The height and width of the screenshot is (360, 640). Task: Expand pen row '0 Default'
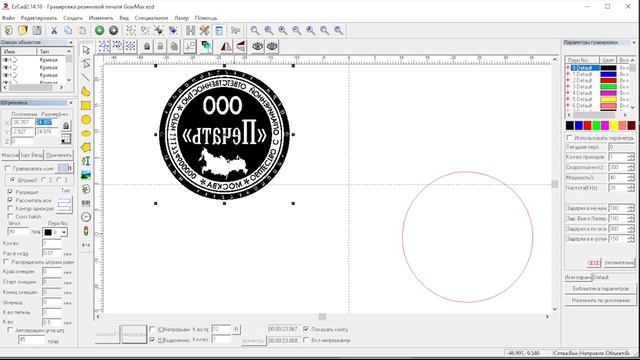click(x=568, y=68)
